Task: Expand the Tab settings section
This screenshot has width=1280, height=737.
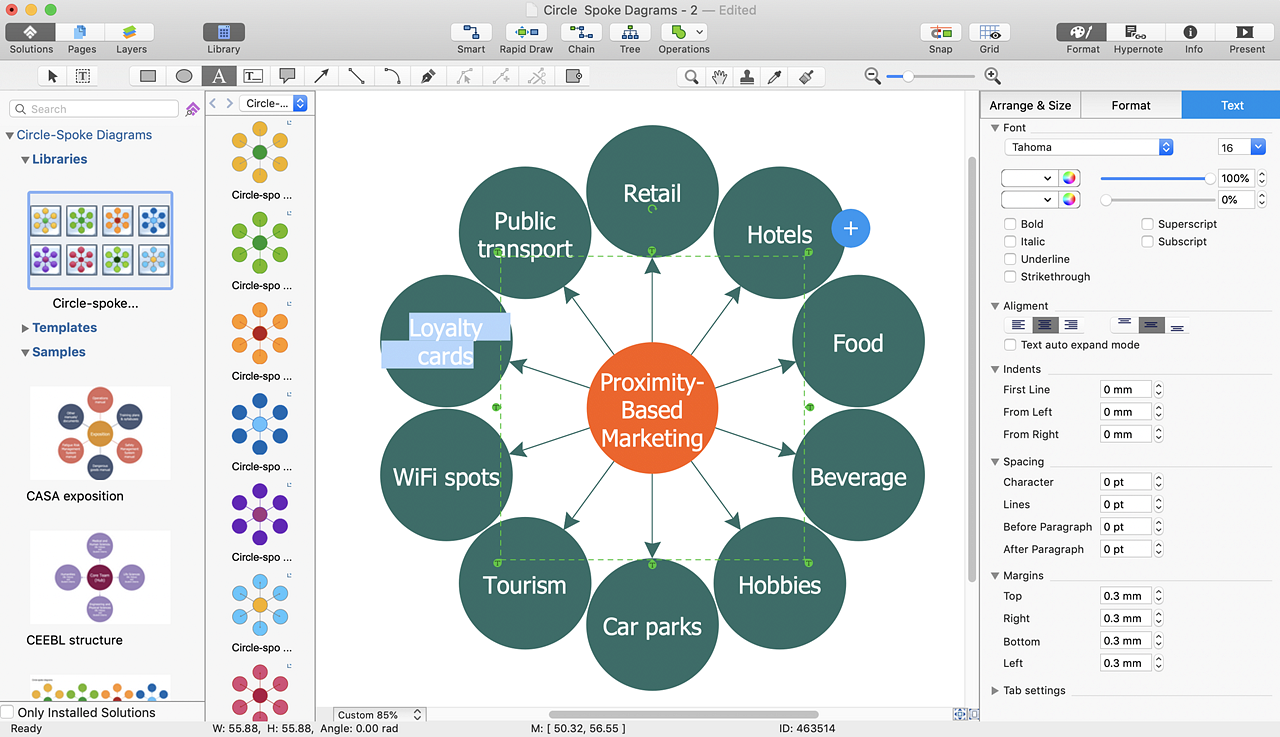Action: click(995, 691)
